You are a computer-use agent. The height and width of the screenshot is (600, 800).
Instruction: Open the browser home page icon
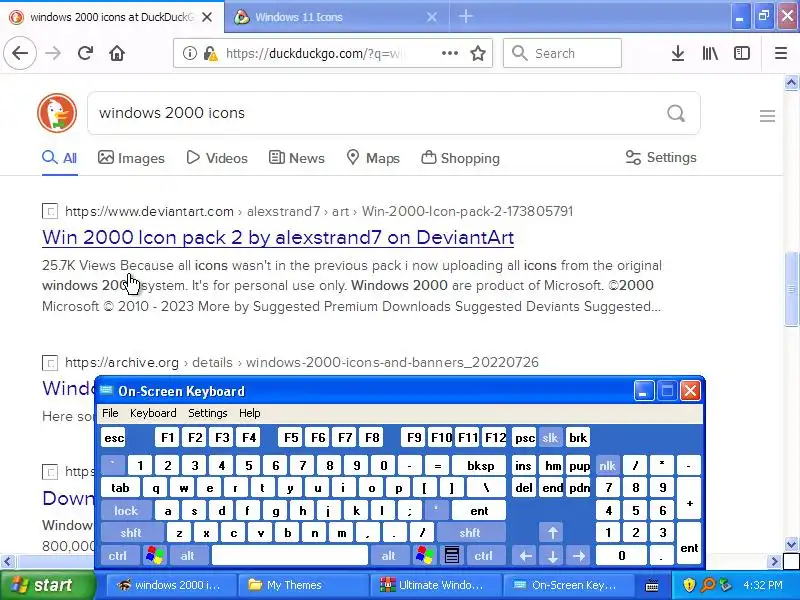pos(117,53)
